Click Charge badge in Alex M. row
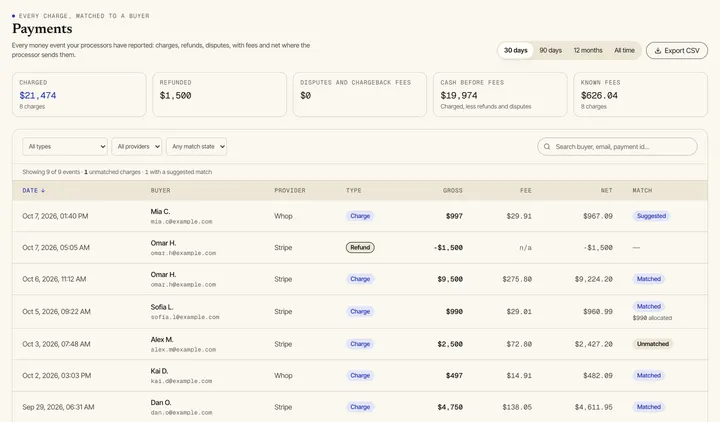This screenshot has width=720, height=422. click(x=360, y=344)
